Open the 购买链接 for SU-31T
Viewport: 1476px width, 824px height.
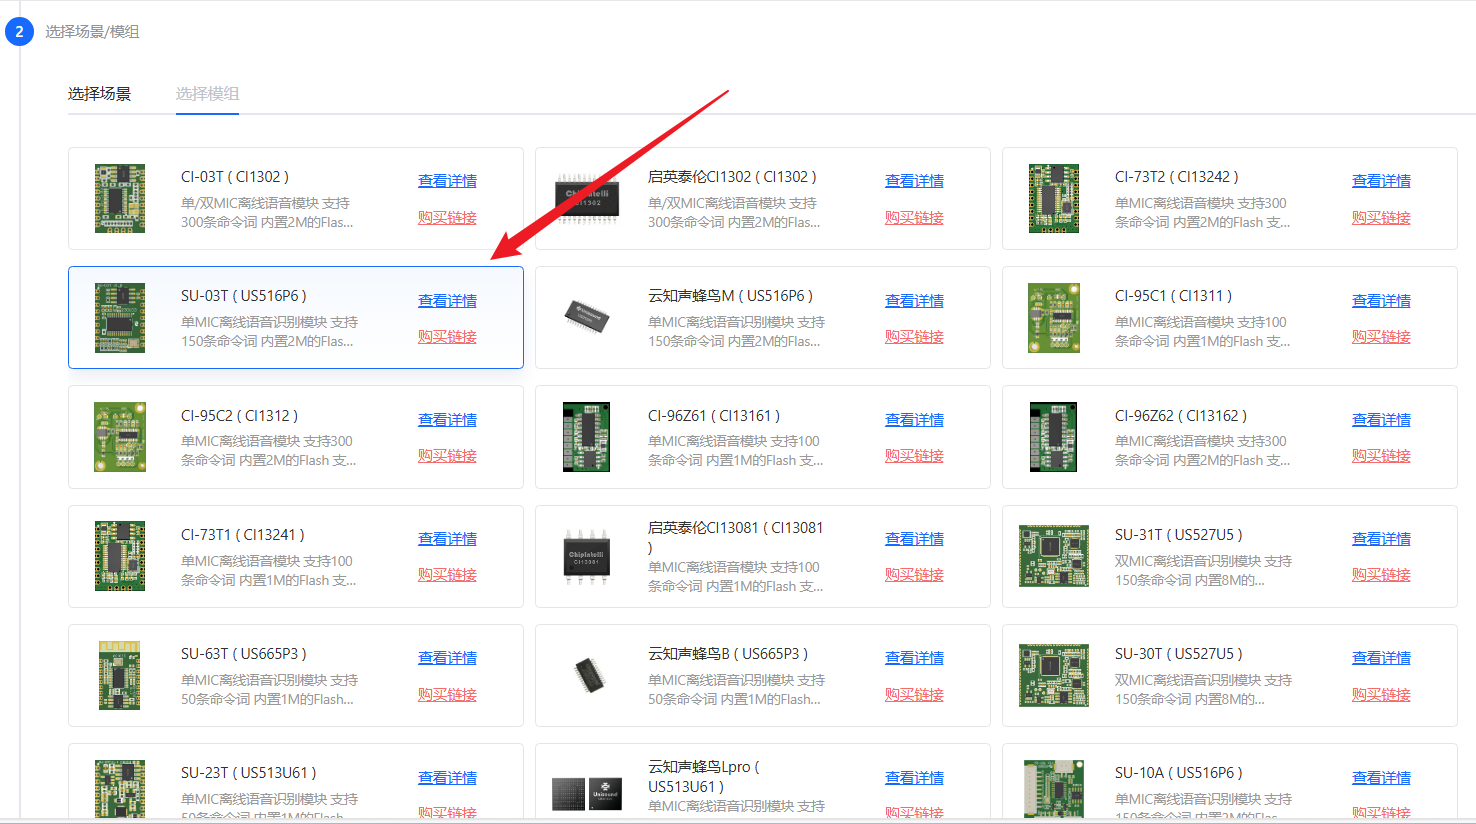click(1381, 575)
